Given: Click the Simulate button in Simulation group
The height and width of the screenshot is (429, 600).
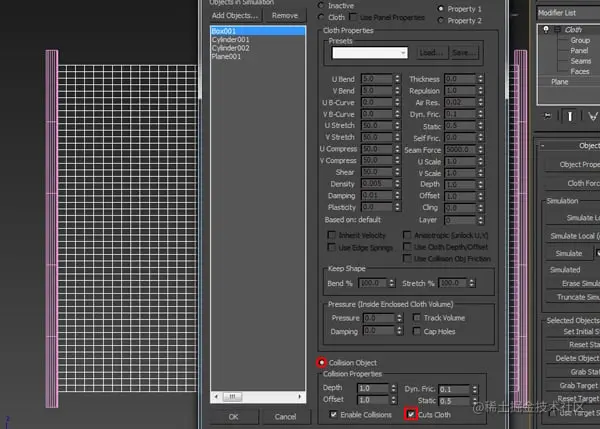Looking at the screenshot, I should tap(569, 253).
